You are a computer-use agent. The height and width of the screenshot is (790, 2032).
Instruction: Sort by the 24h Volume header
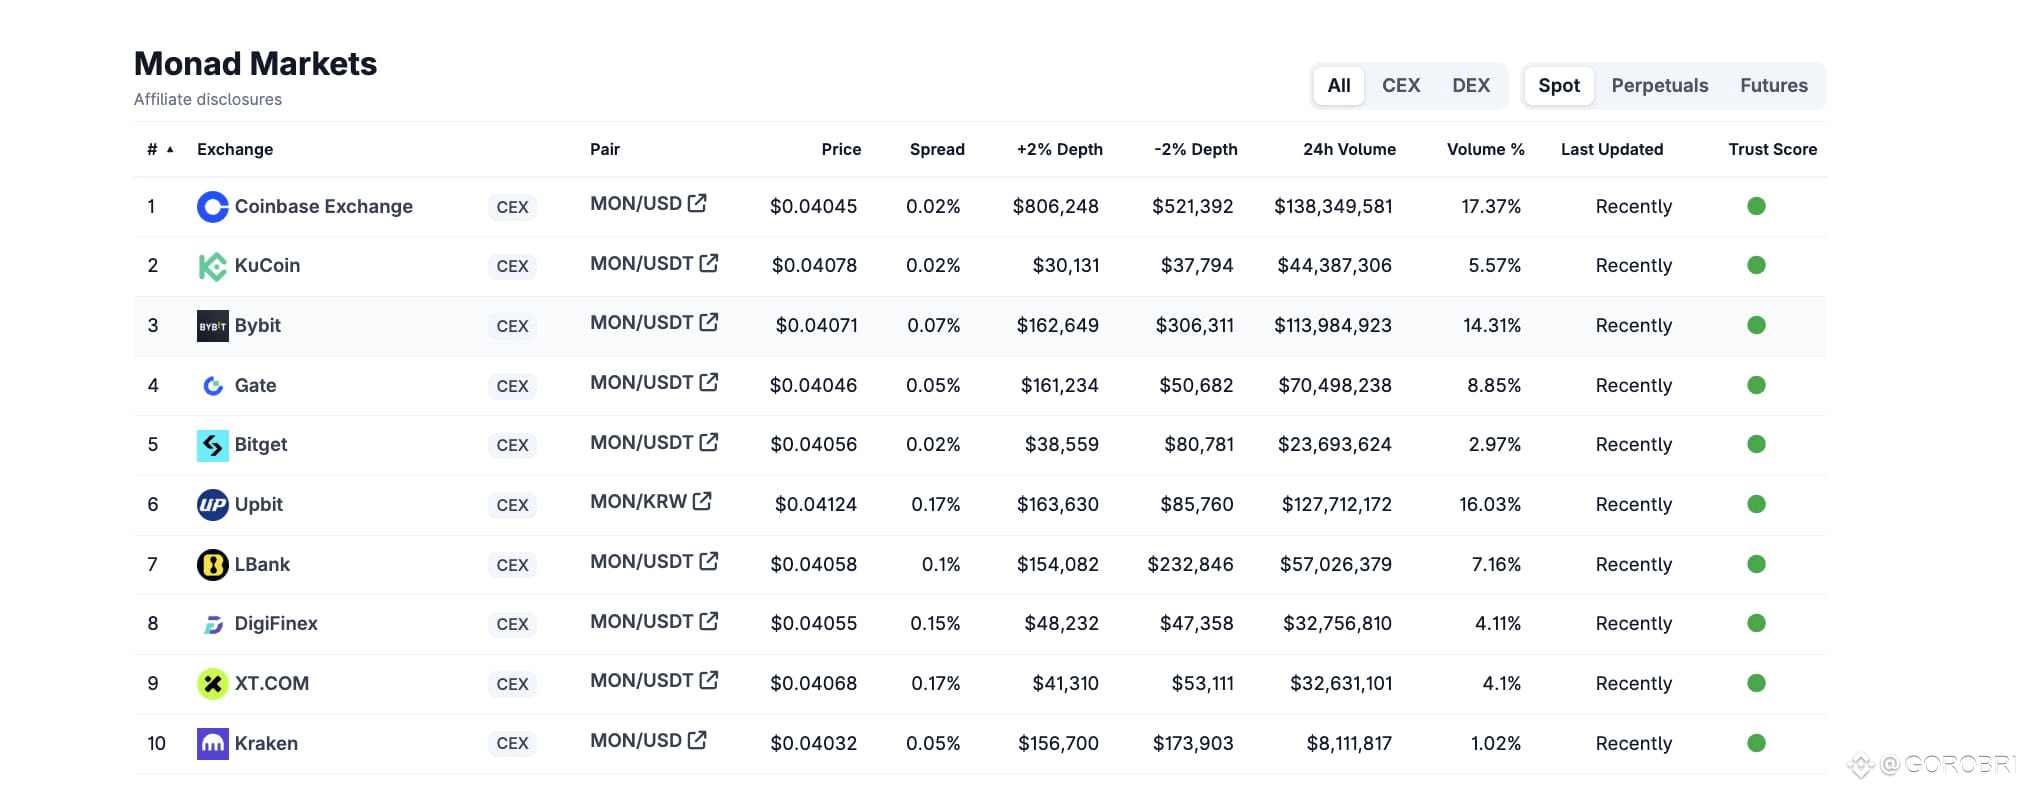(x=1349, y=149)
